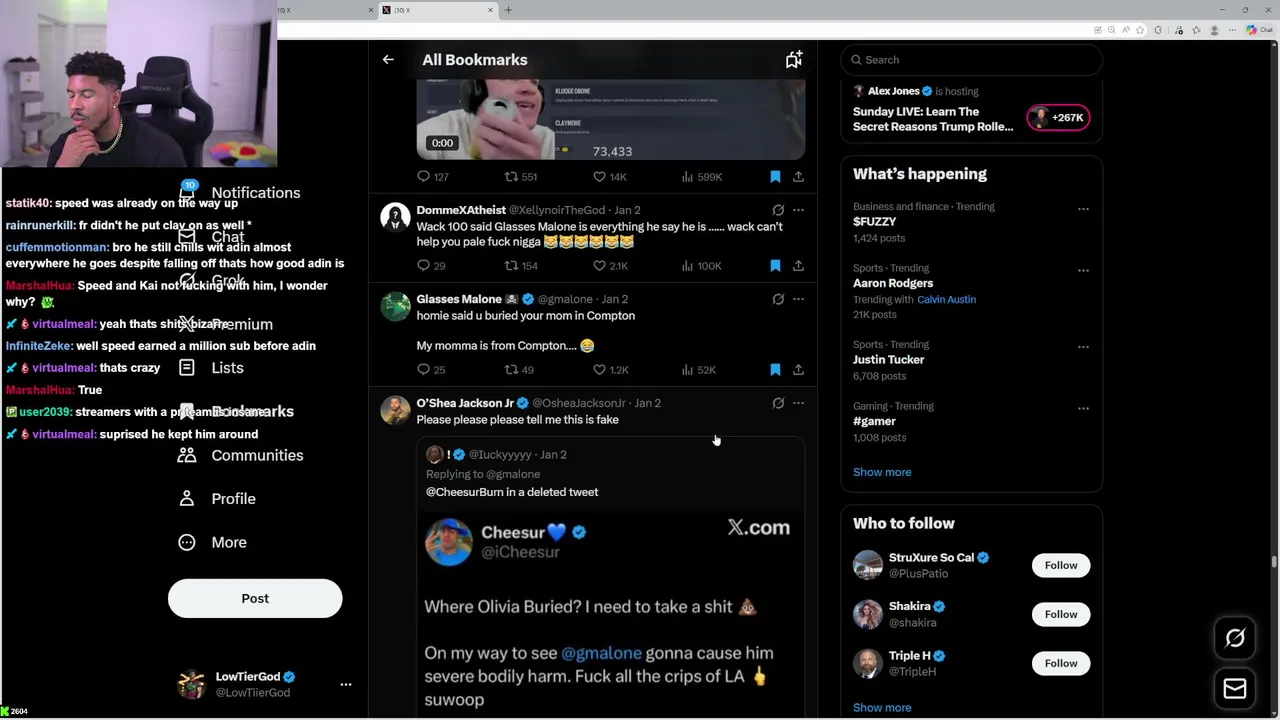
Task: Remove bookmark on DommeXAtheist post
Action: tap(775, 266)
